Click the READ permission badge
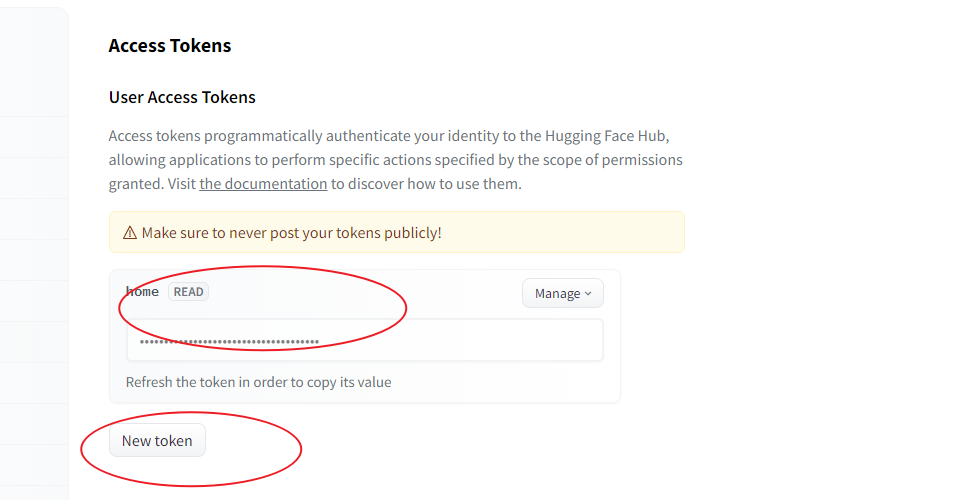The height and width of the screenshot is (500, 963). coord(188,292)
